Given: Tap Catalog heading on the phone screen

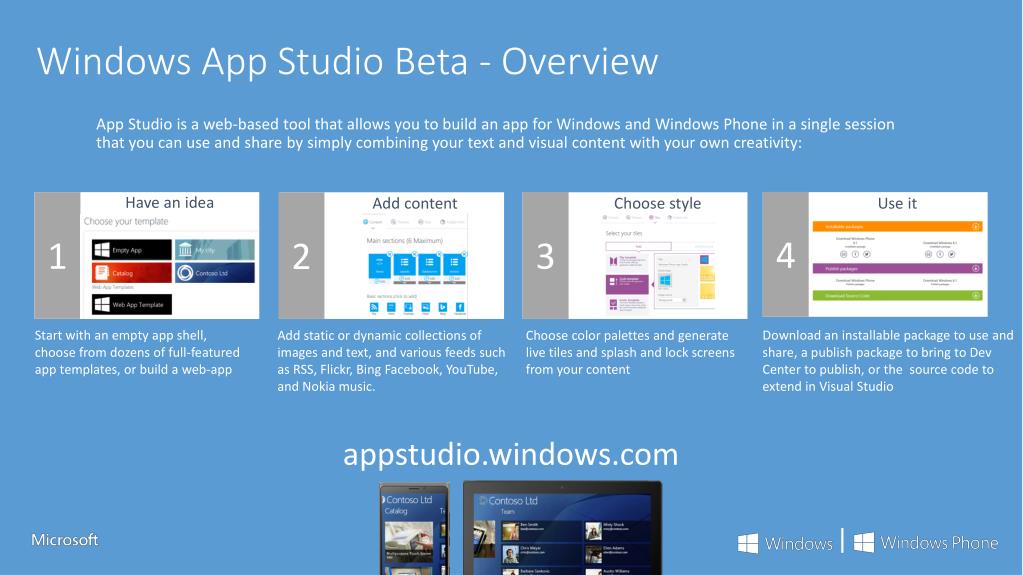Looking at the screenshot, I should point(396,511).
